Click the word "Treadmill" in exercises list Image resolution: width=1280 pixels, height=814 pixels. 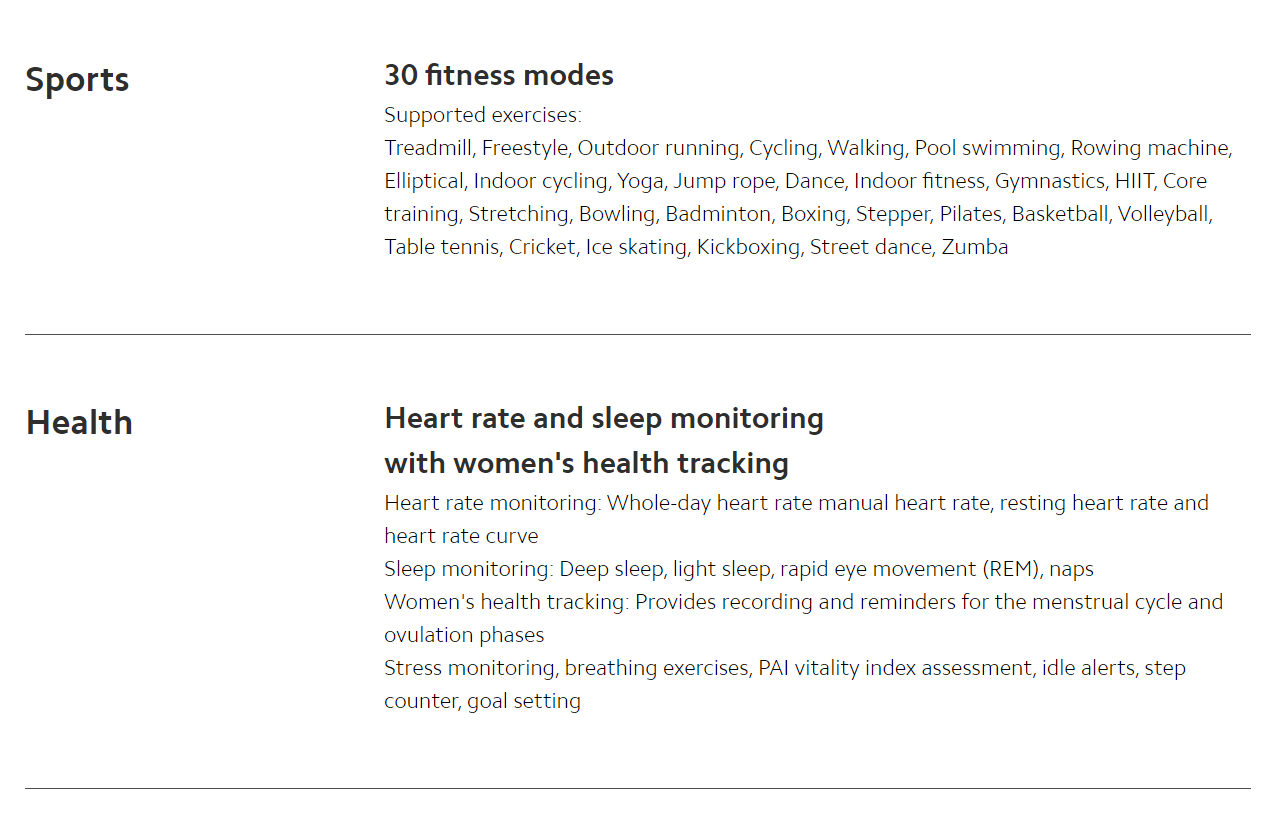[427, 148]
